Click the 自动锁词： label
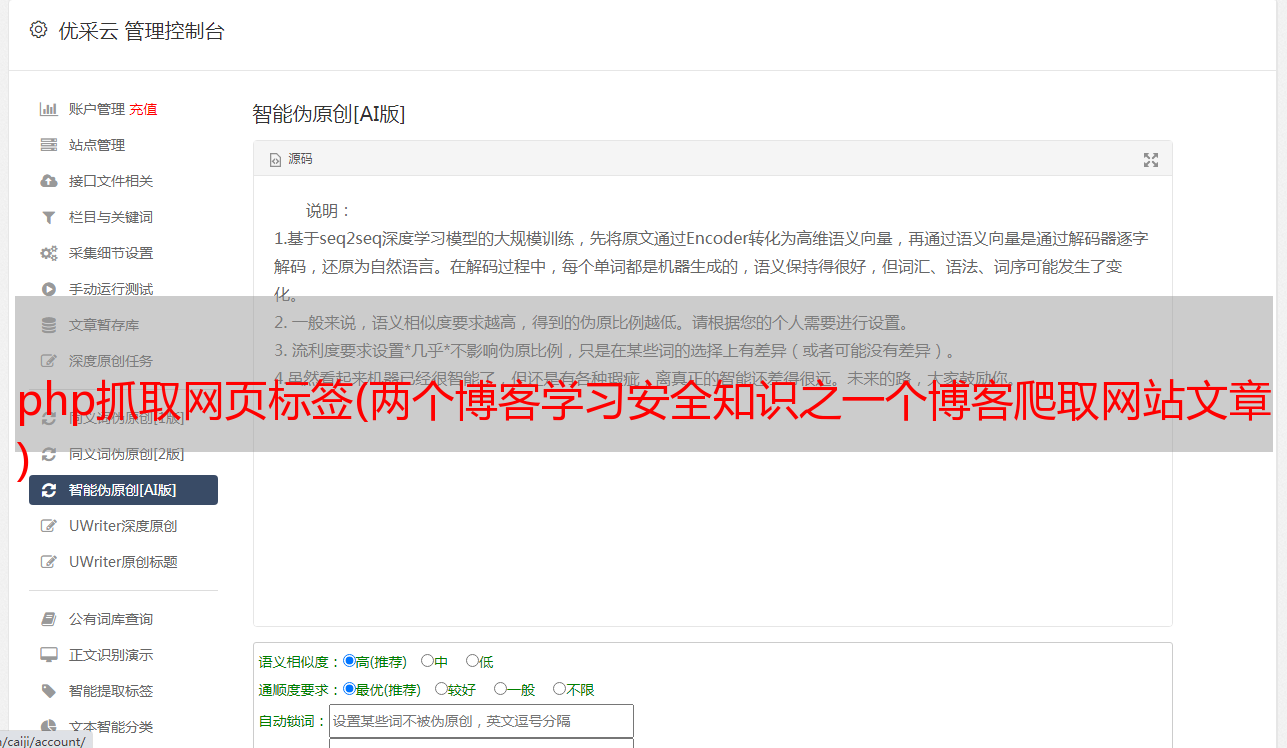This screenshot has height=748, width=1287. click(293, 722)
